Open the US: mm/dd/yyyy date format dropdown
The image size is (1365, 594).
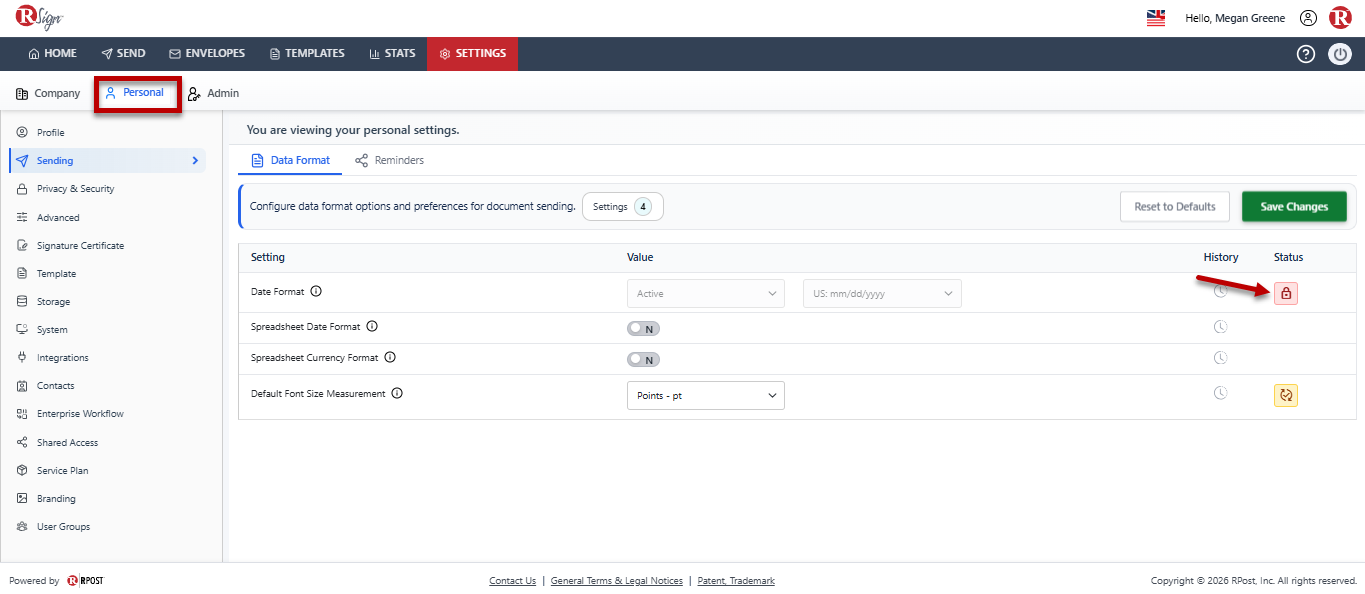pyautogui.click(x=882, y=293)
